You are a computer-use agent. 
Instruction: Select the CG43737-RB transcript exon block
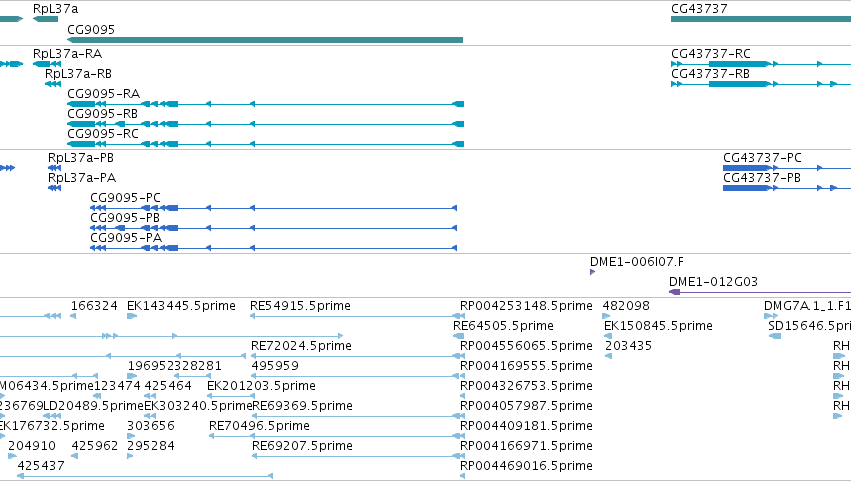pos(739,84)
